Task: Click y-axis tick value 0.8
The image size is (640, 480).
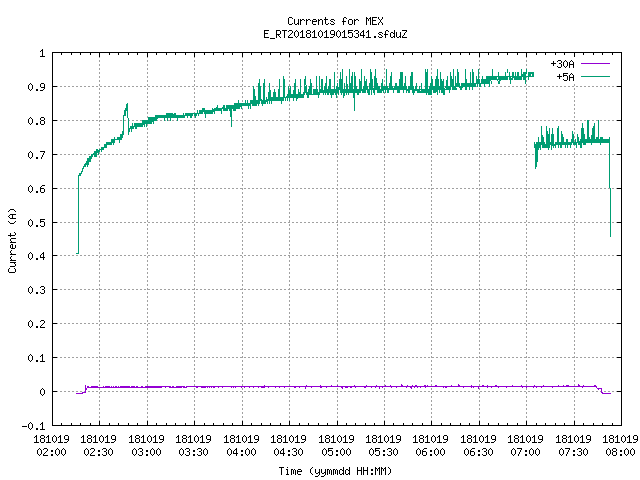Action: 36,121
